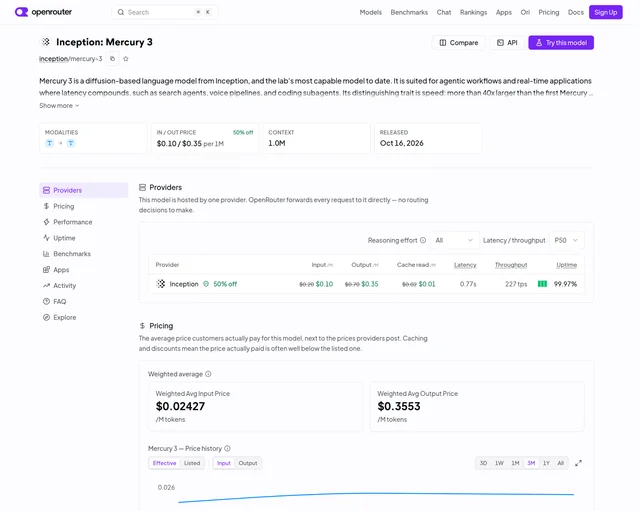The width and height of the screenshot is (640, 511).
Task: Open Chat in the top navigation
Action: click(444, 12)
